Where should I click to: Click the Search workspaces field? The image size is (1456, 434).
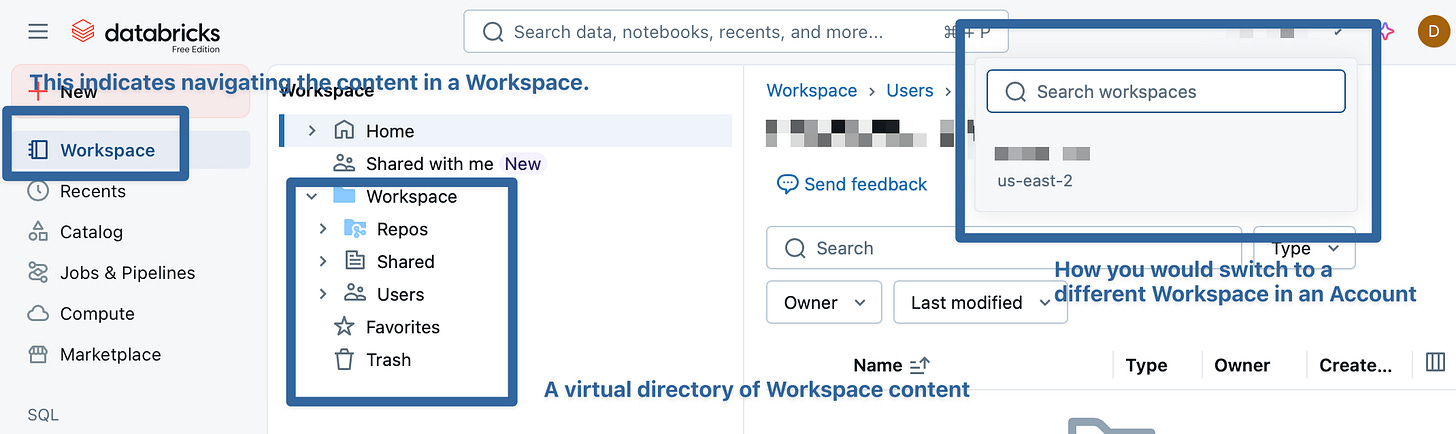[1166, 92]
